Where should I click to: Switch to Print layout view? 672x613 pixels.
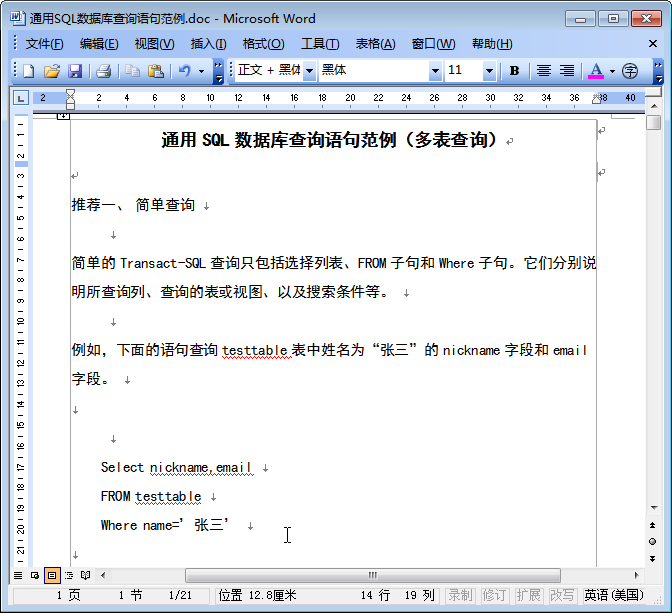[52, 575]
